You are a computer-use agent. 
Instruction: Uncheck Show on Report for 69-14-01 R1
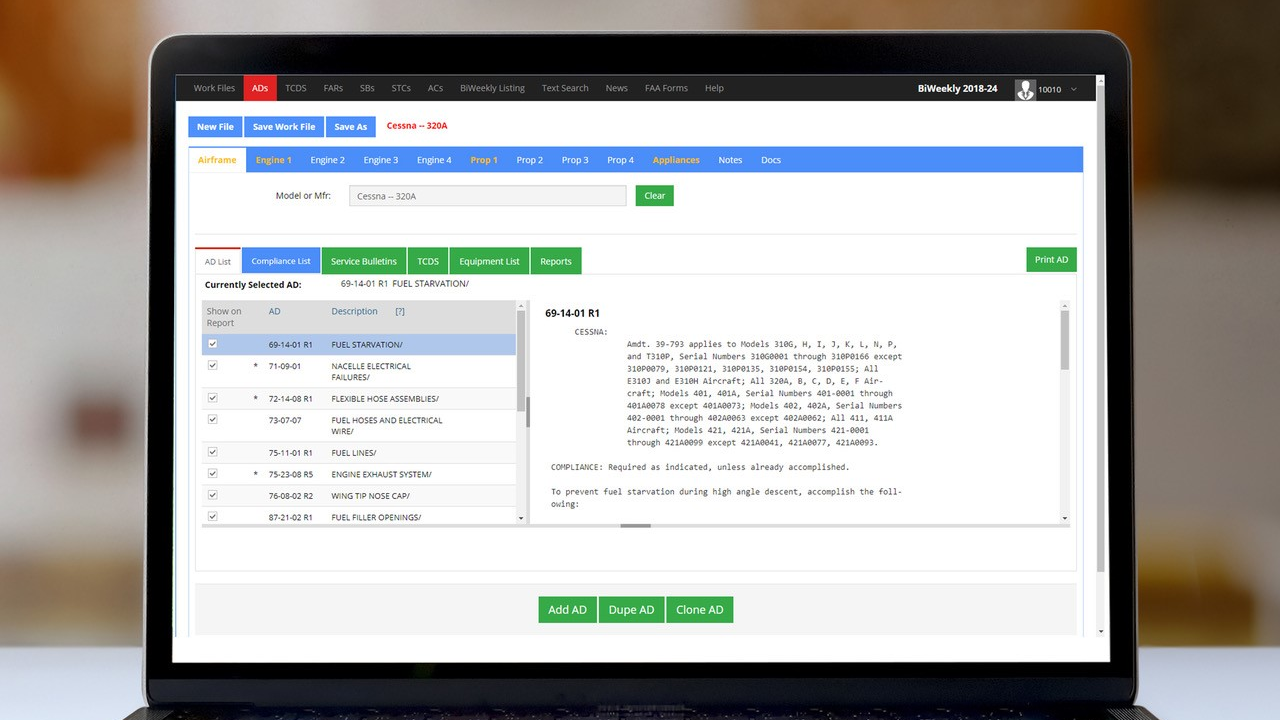pyautogui.click(x=212, y=344)
